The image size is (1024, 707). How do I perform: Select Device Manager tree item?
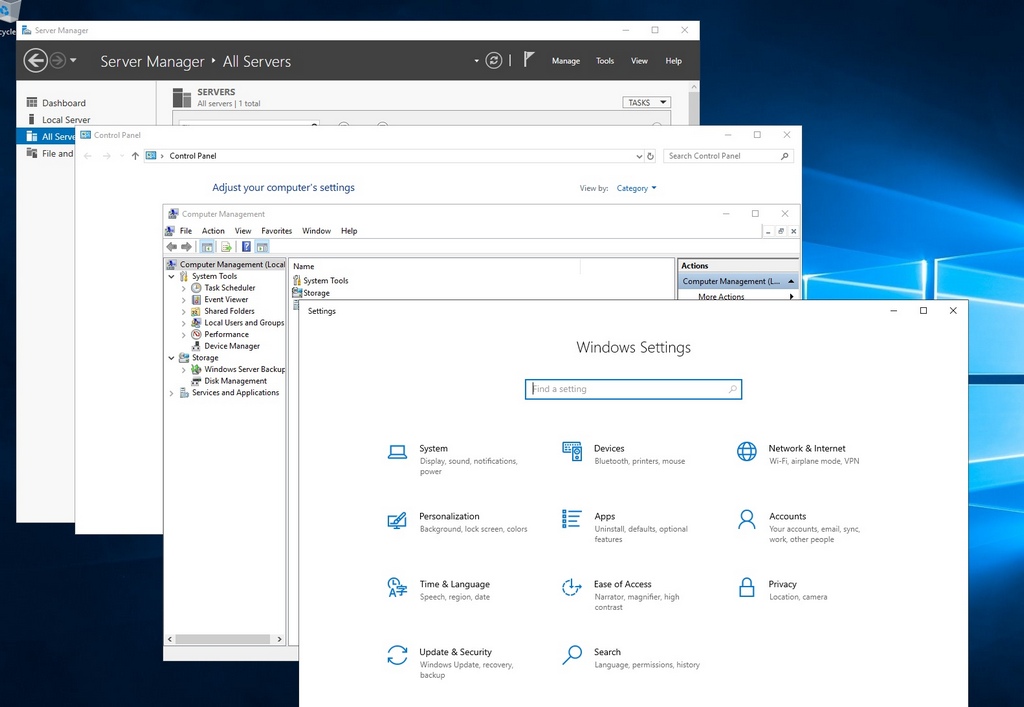pos(231,346)
